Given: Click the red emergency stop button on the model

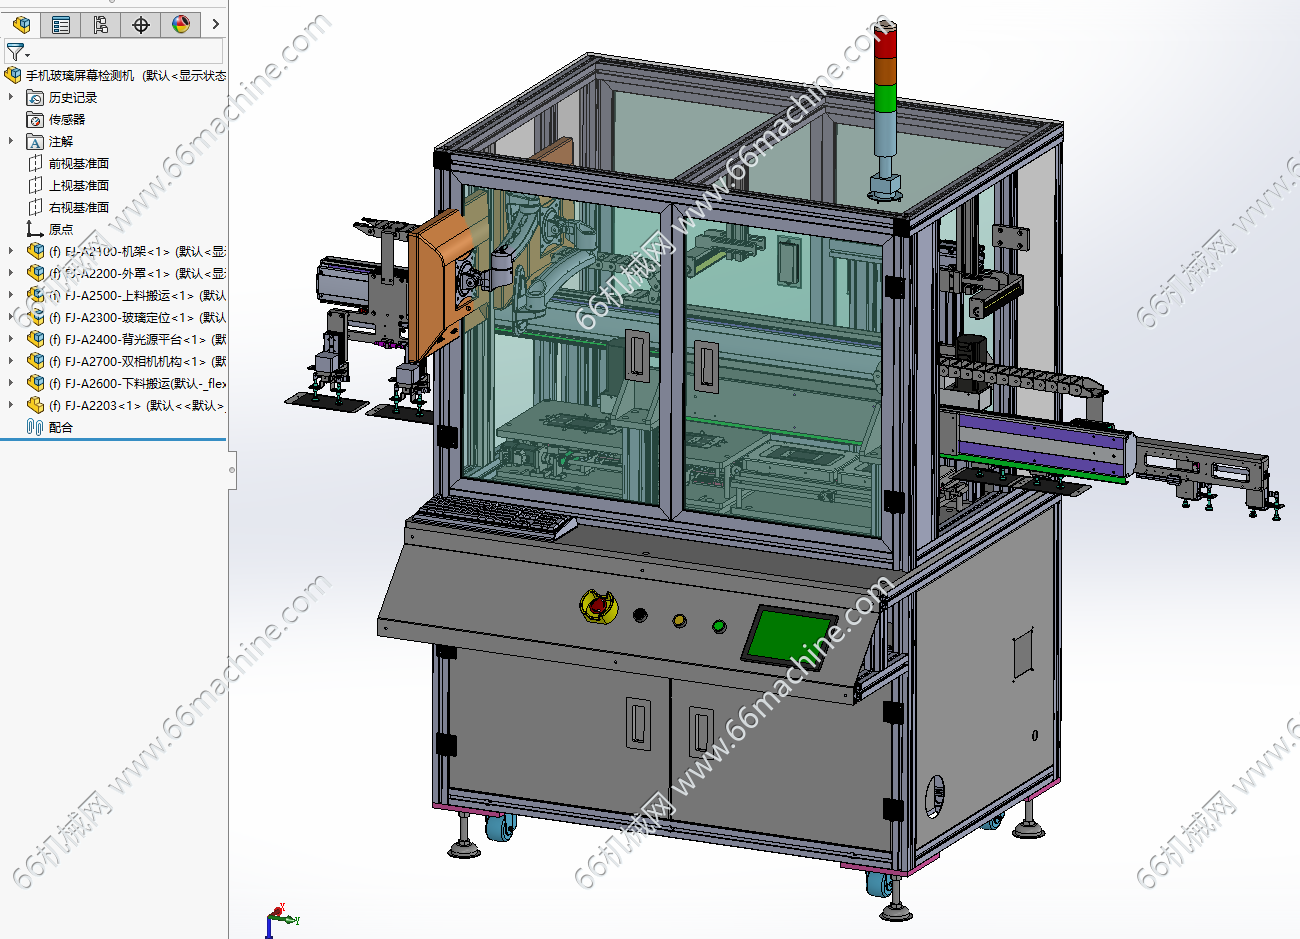Looking at the screenshot, I should pos(598,605).
